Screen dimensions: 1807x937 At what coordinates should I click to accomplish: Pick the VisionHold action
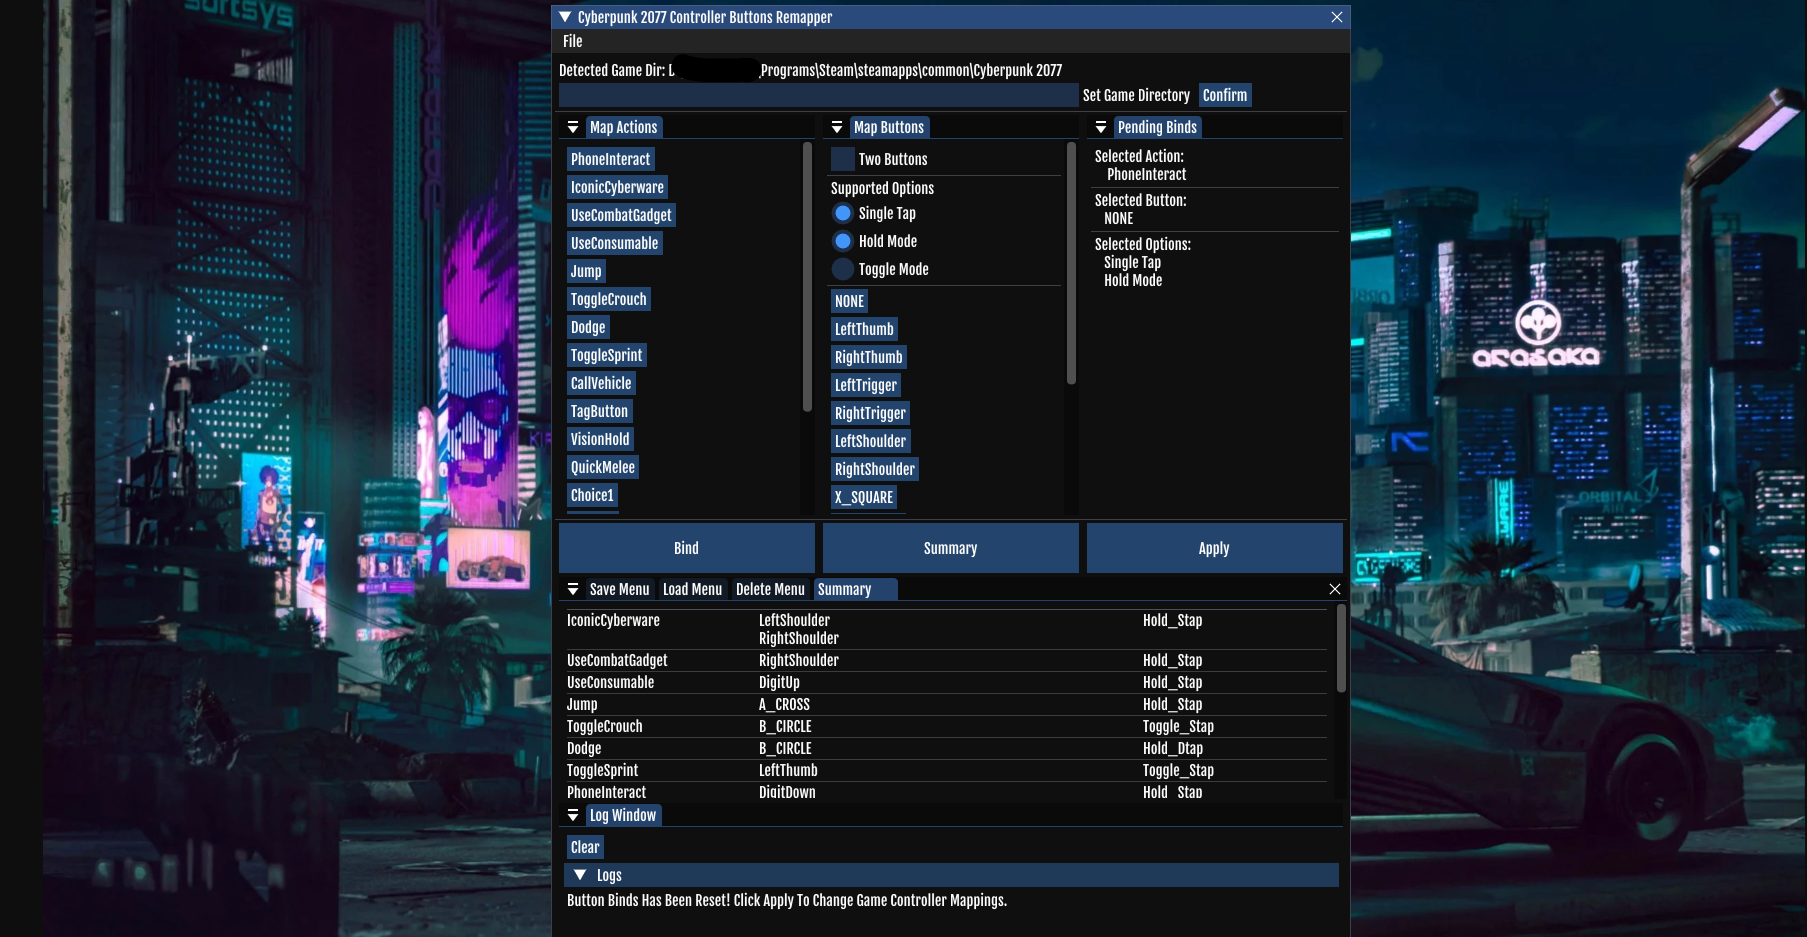tap(600, 439)
